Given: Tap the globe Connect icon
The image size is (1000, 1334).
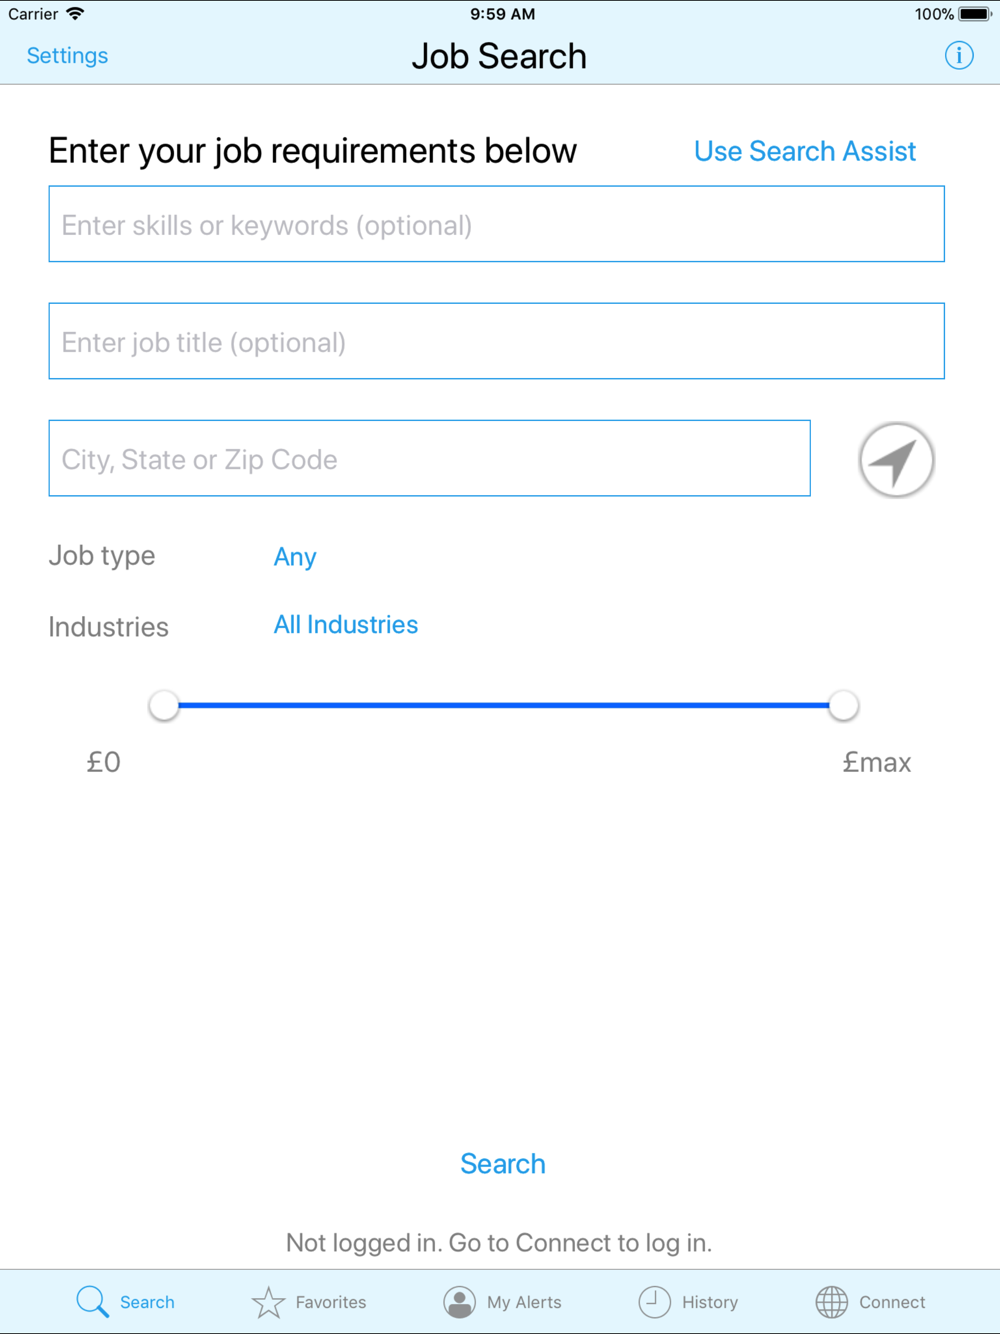Looking at the screenshot, I should (831, 1302).
